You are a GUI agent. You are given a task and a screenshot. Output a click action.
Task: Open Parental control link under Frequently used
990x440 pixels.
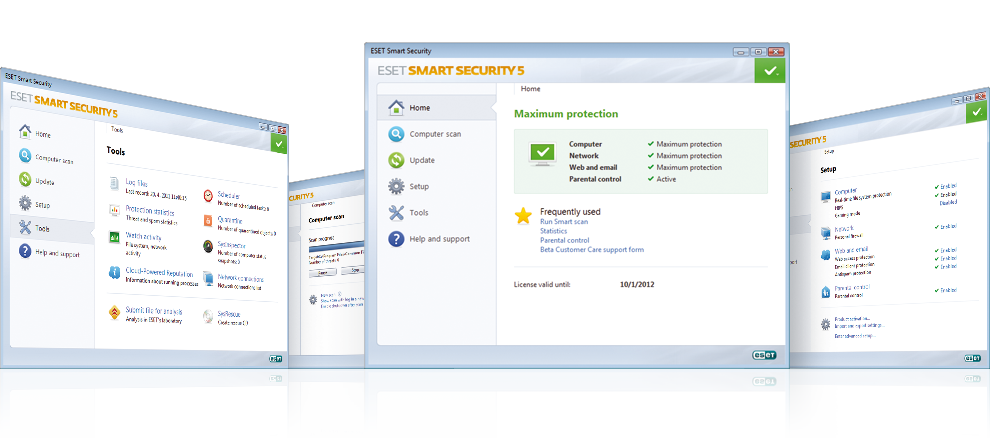[x=564, y=241]
